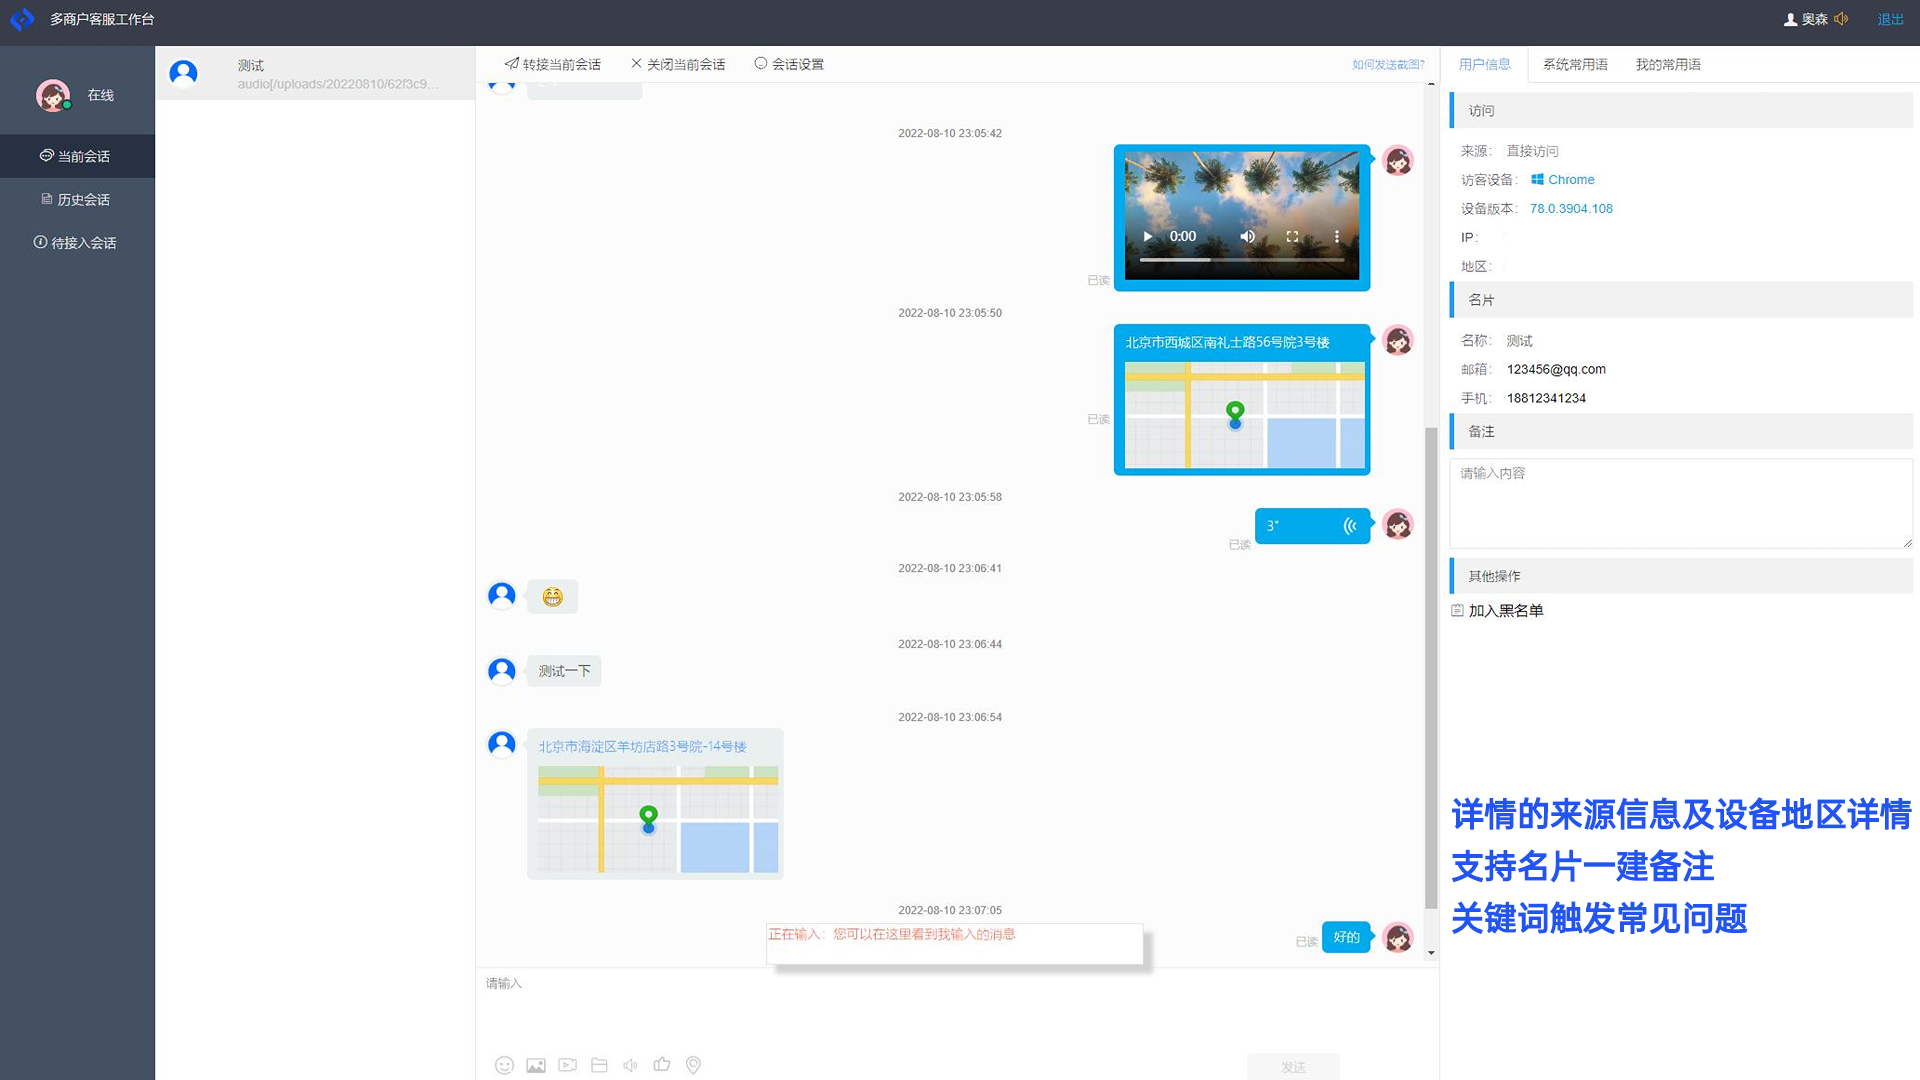The height and width of the screenshot is (1080, 1920).
Task: Click the send video icon
Action: click(x=568, y=1065)
